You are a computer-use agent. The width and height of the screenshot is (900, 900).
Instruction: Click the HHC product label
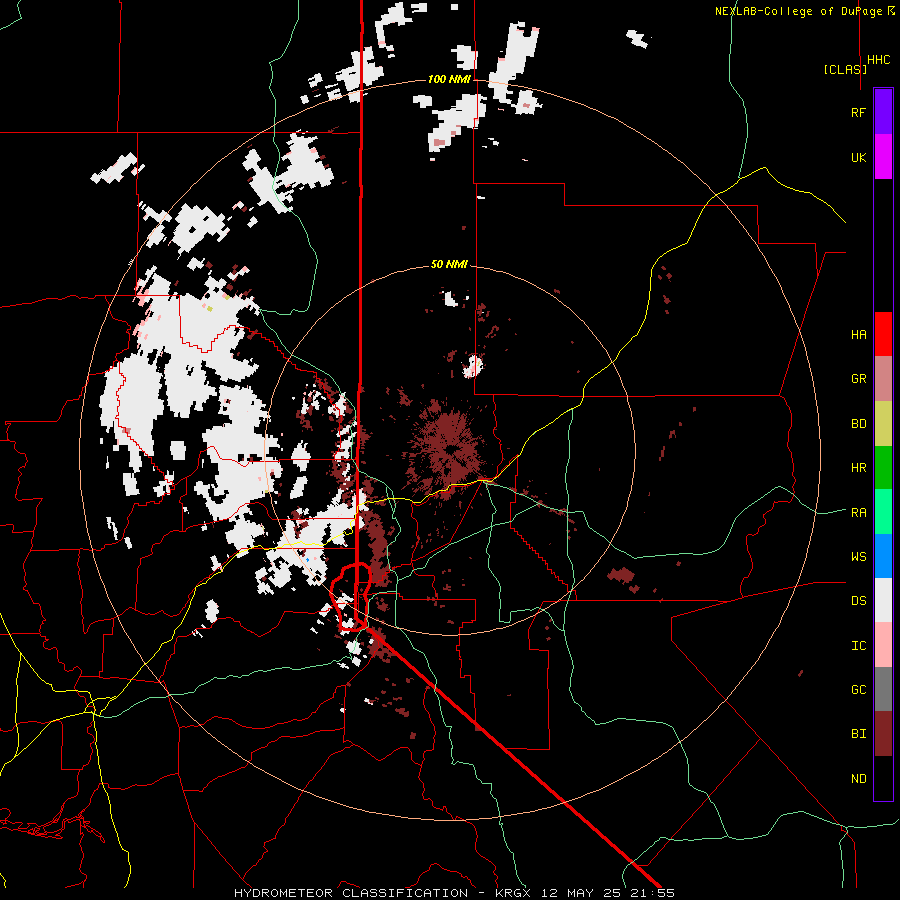[879, 60]
